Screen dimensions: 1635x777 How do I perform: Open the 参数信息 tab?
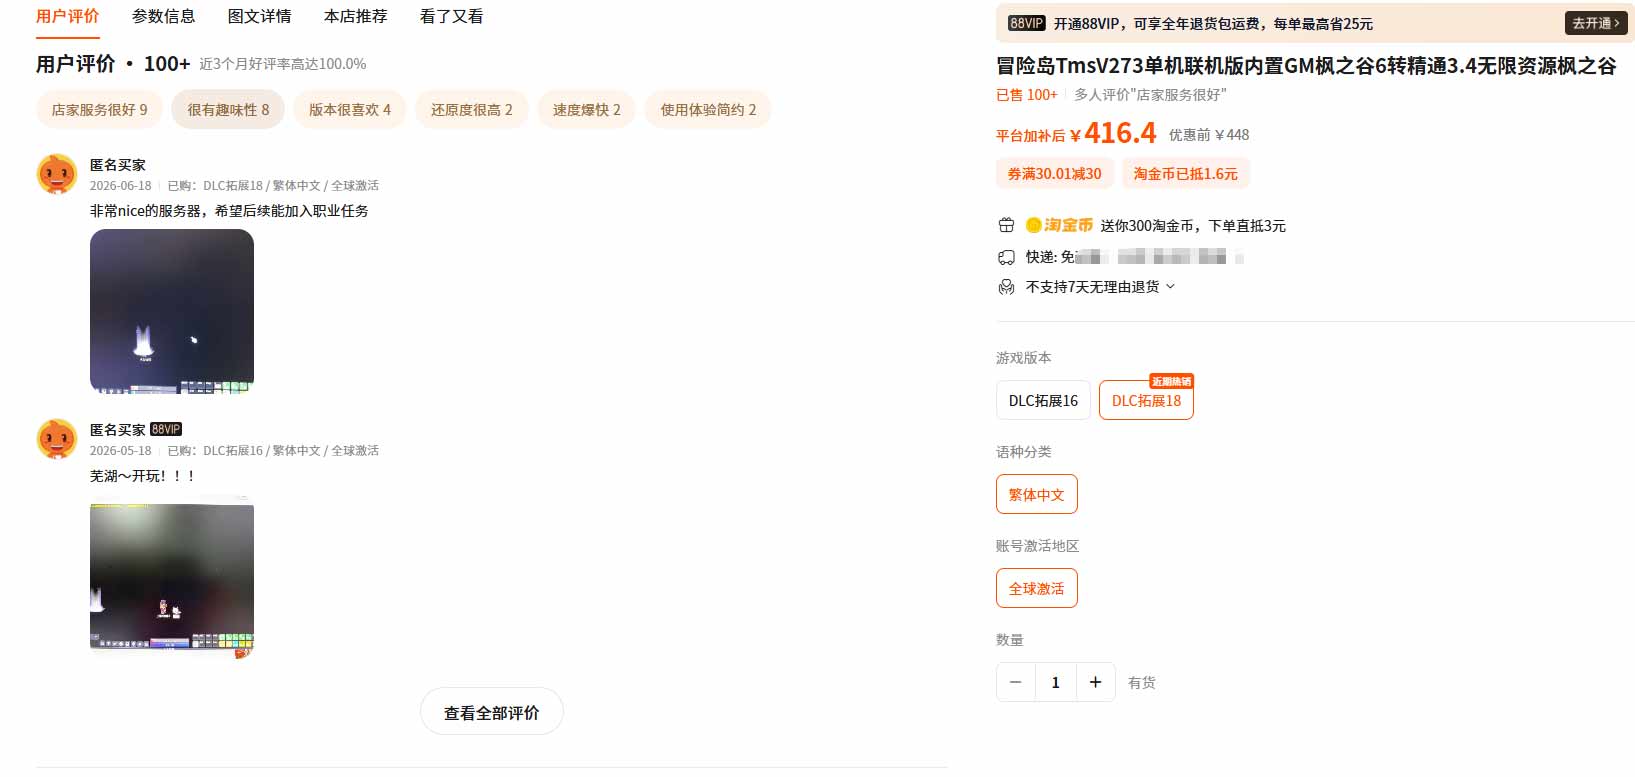pos(163,16)
